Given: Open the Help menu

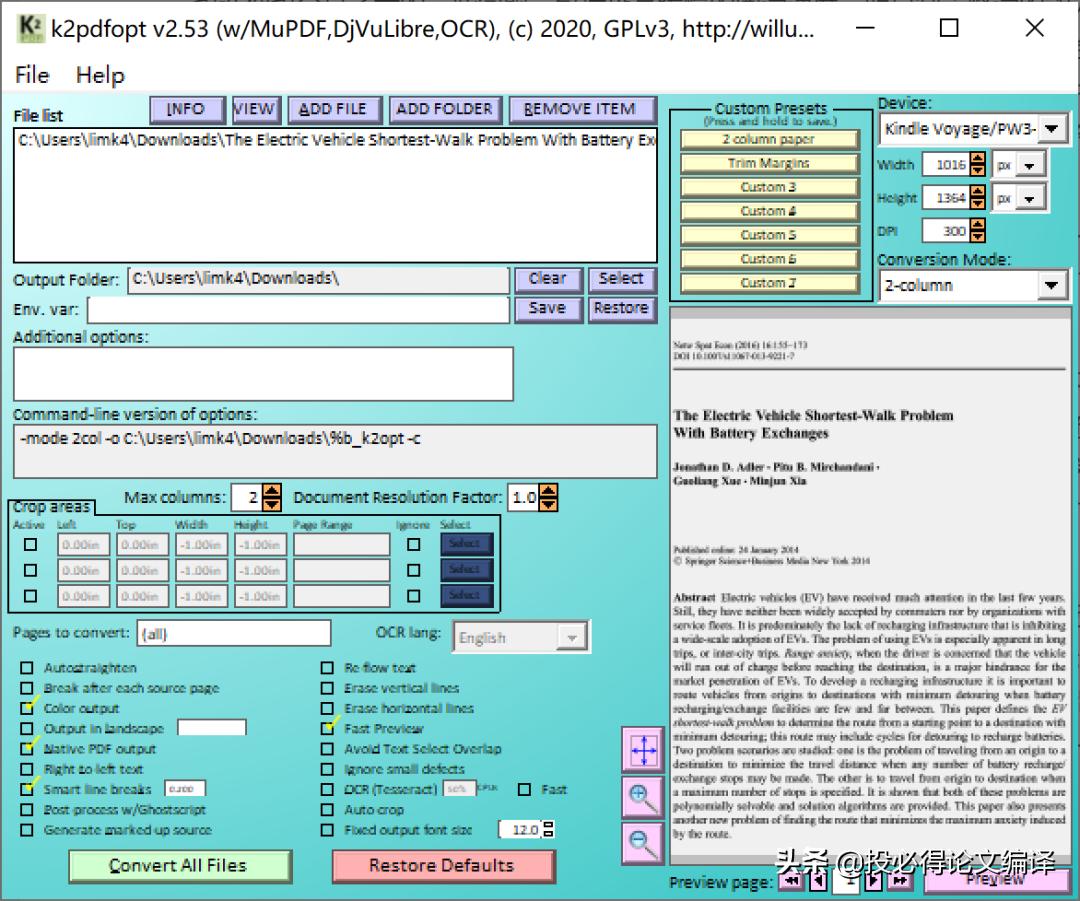Looking at the screenshot, I should tap(100, 74).
